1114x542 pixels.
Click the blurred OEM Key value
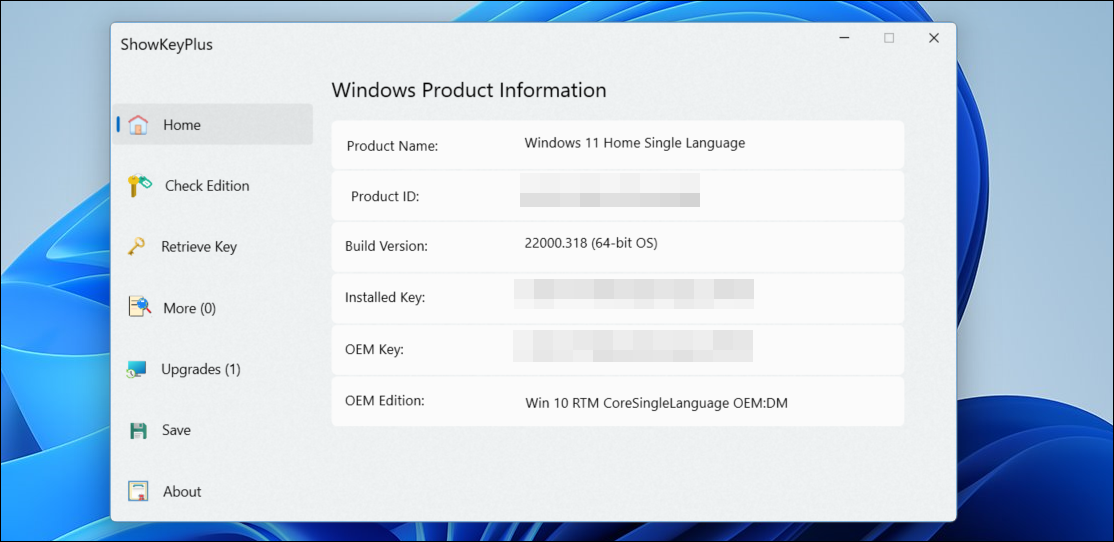coord(633,345)
